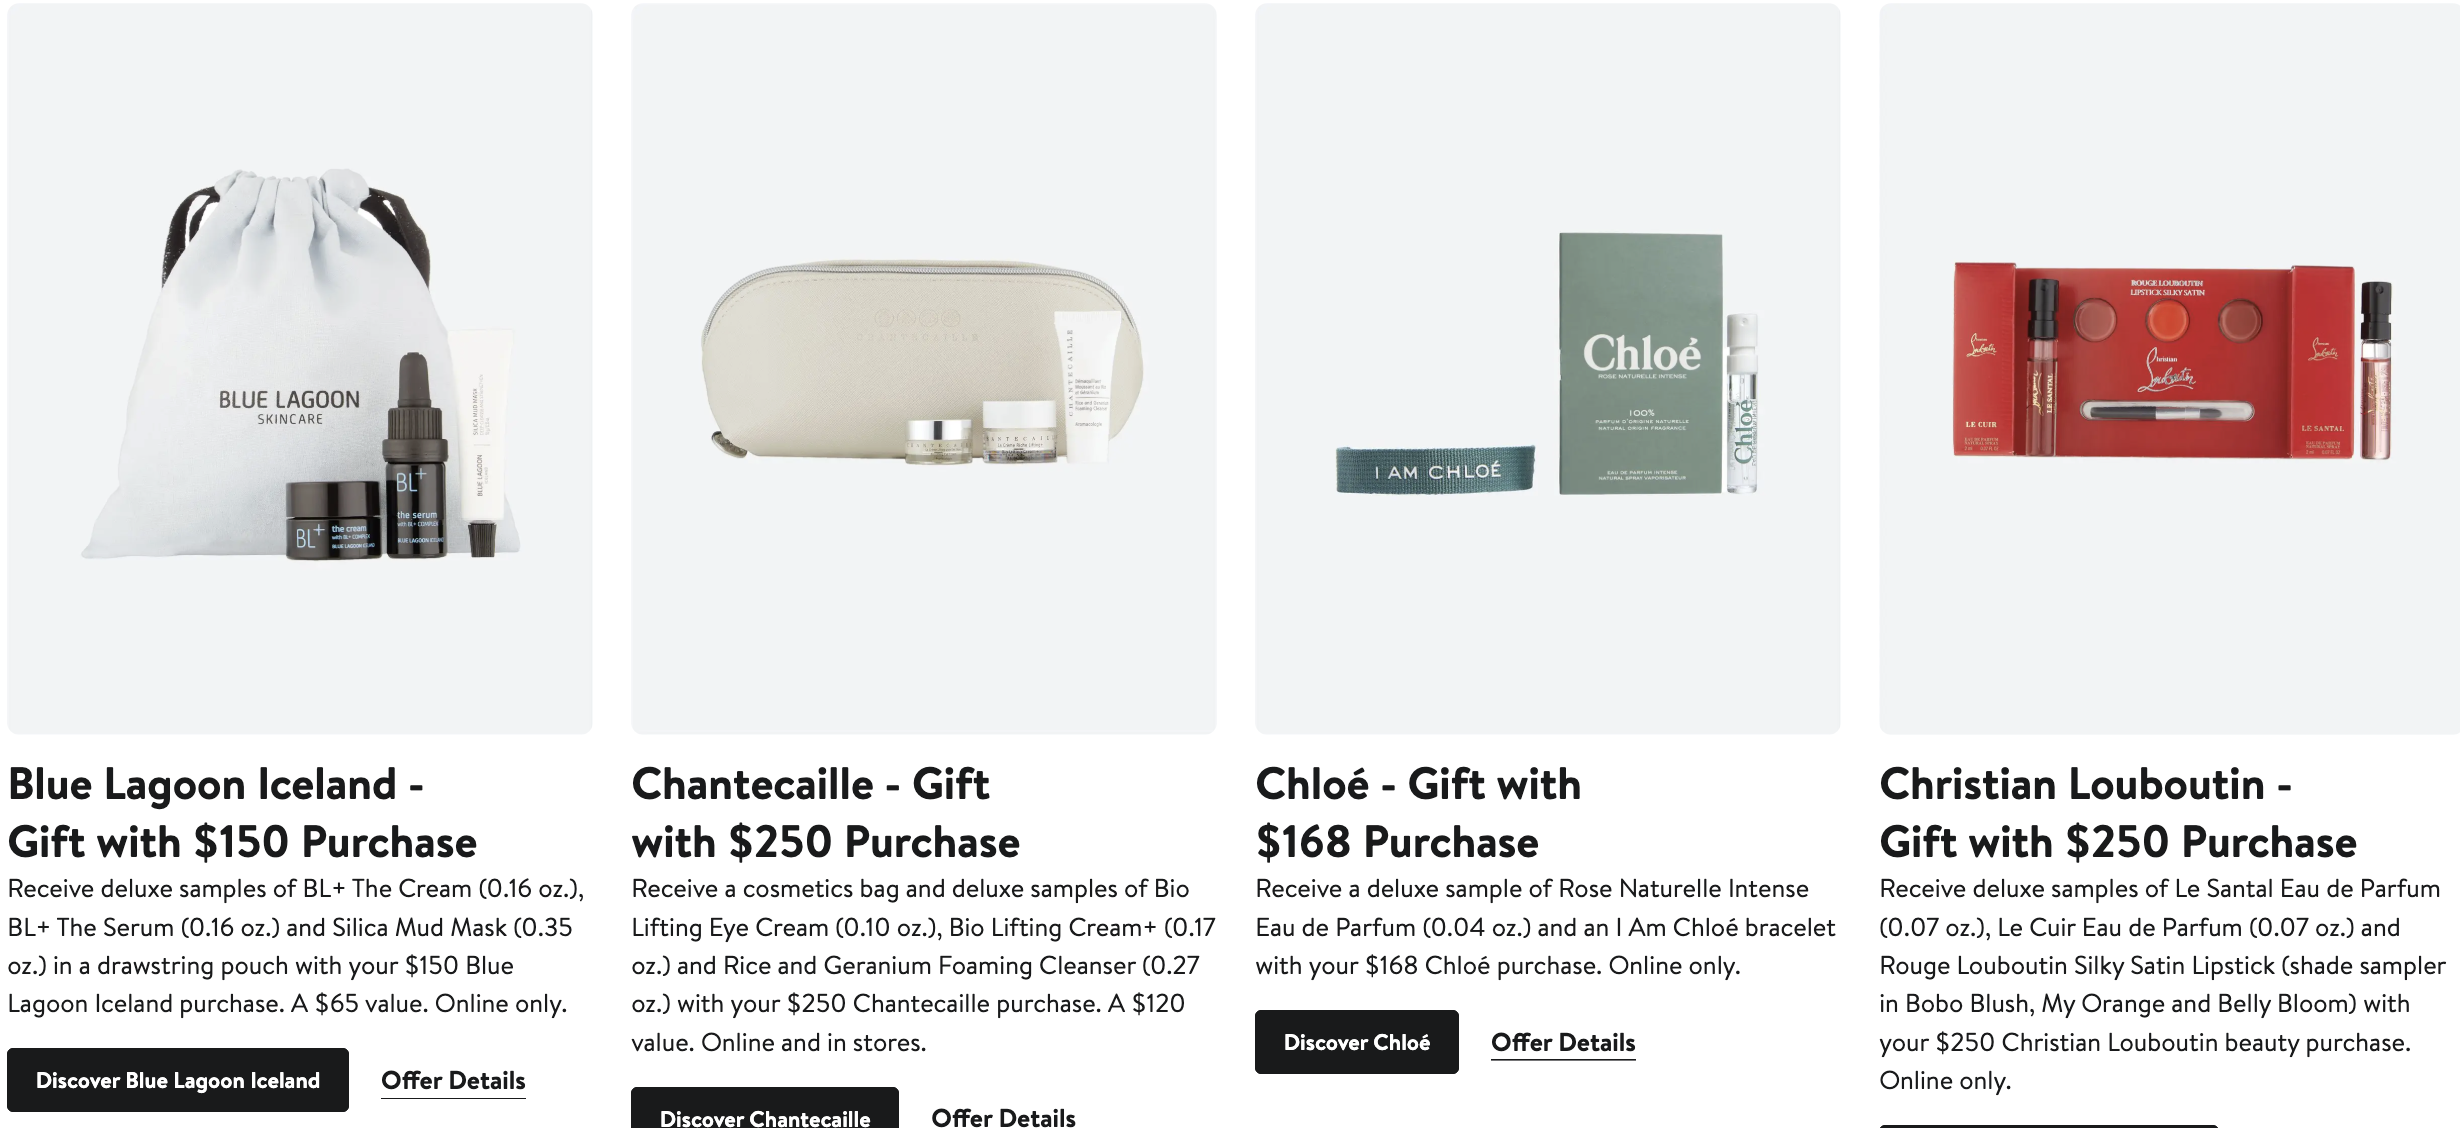Click the Discover Chantecaille button

coord(765,1112)
